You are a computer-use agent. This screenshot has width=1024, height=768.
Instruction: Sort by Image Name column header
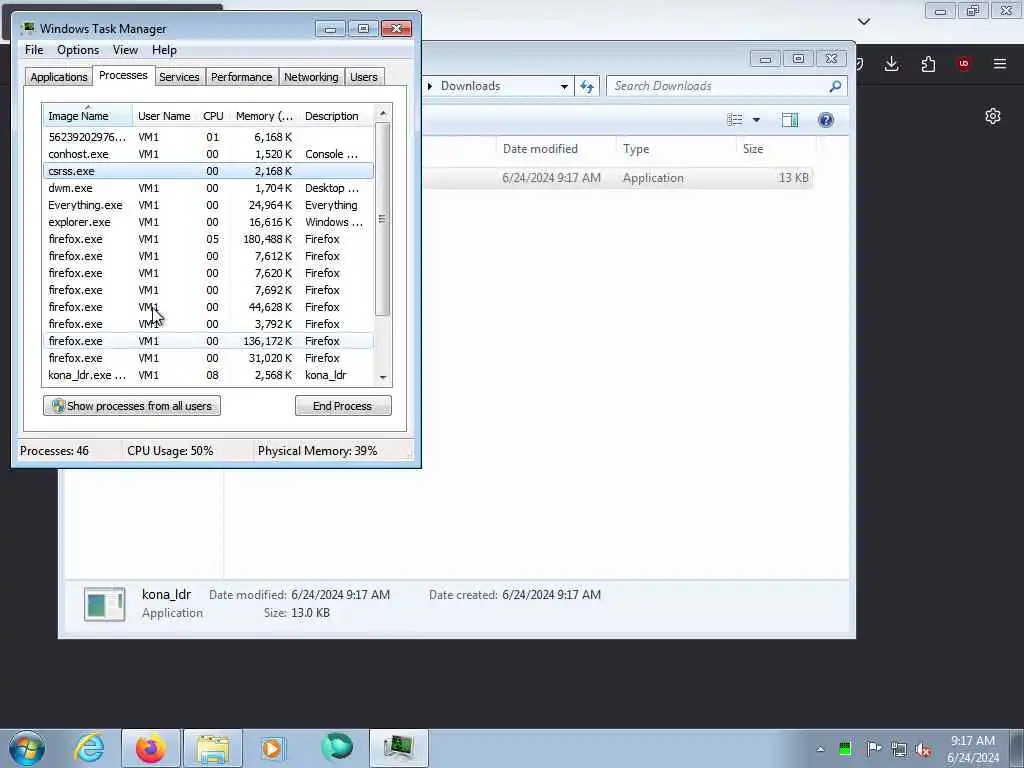tap(88, 116)
